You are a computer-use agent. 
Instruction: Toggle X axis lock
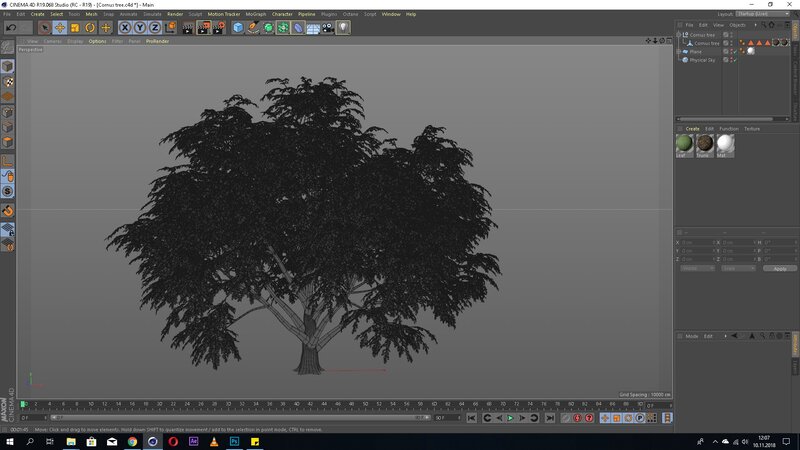coord(125,28)
